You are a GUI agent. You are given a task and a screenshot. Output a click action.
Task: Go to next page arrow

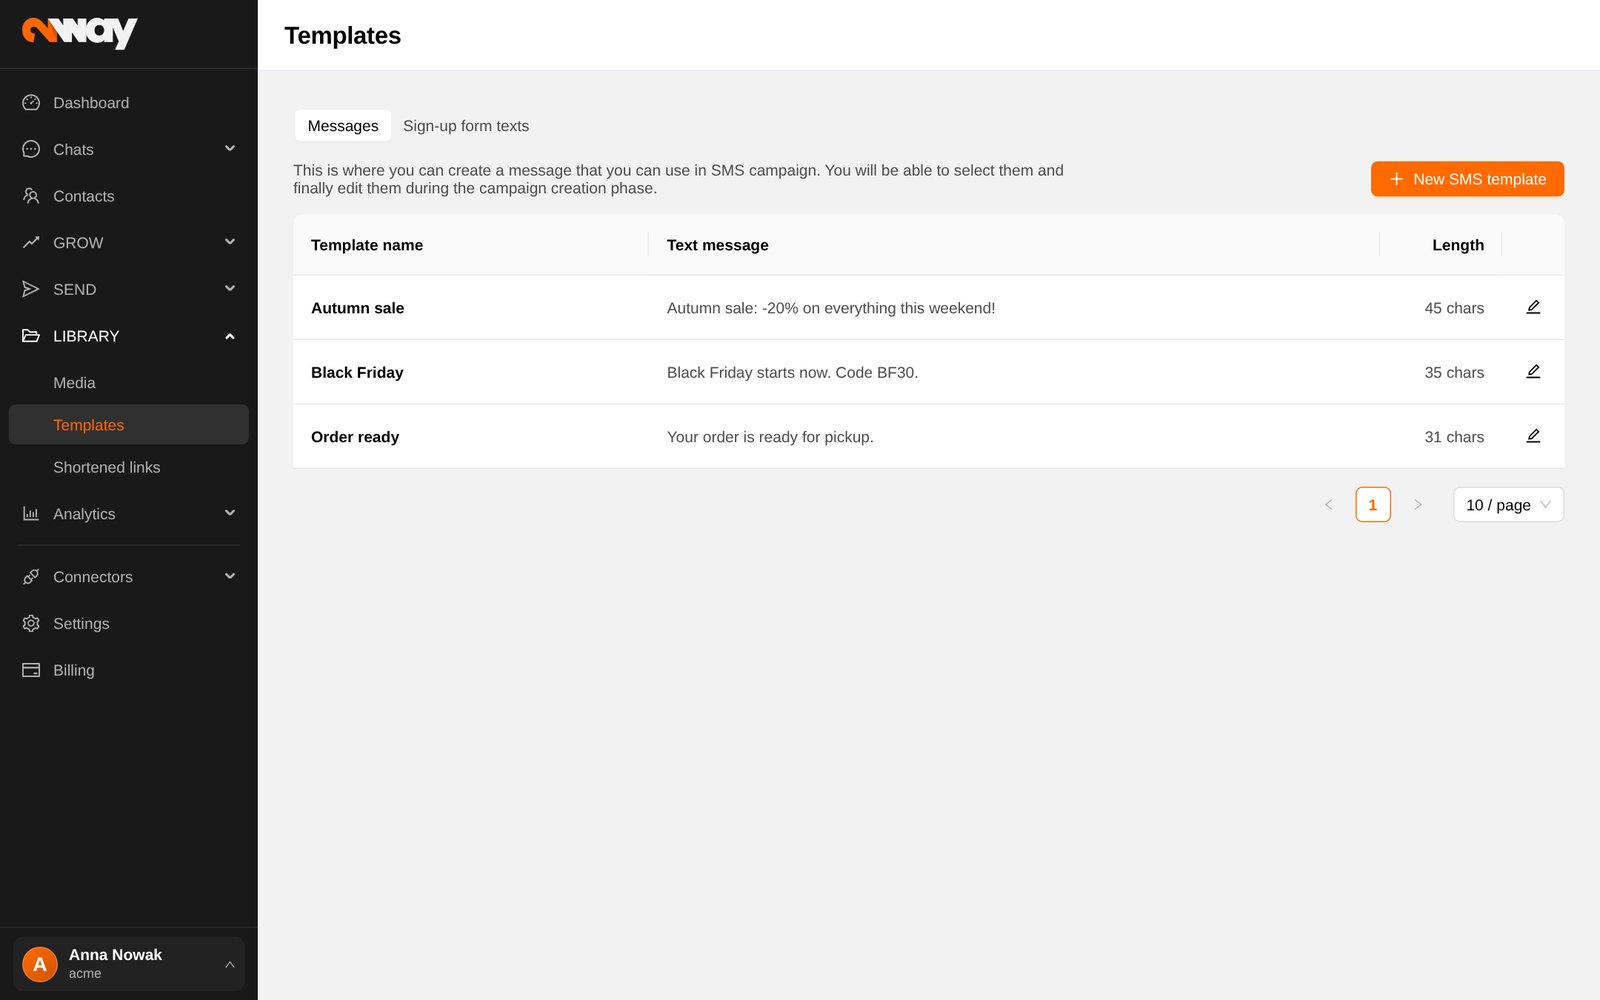[1417, 505]
